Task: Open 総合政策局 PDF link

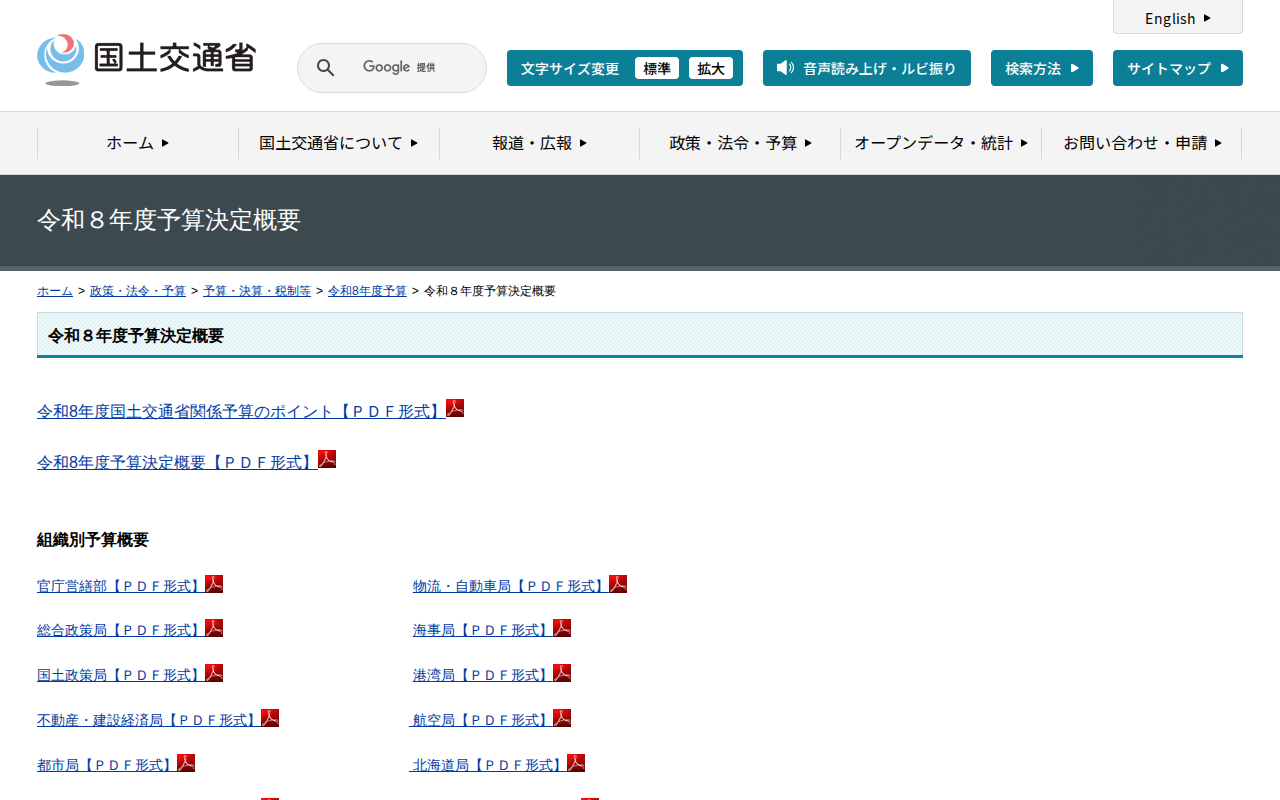Action: 121,630
